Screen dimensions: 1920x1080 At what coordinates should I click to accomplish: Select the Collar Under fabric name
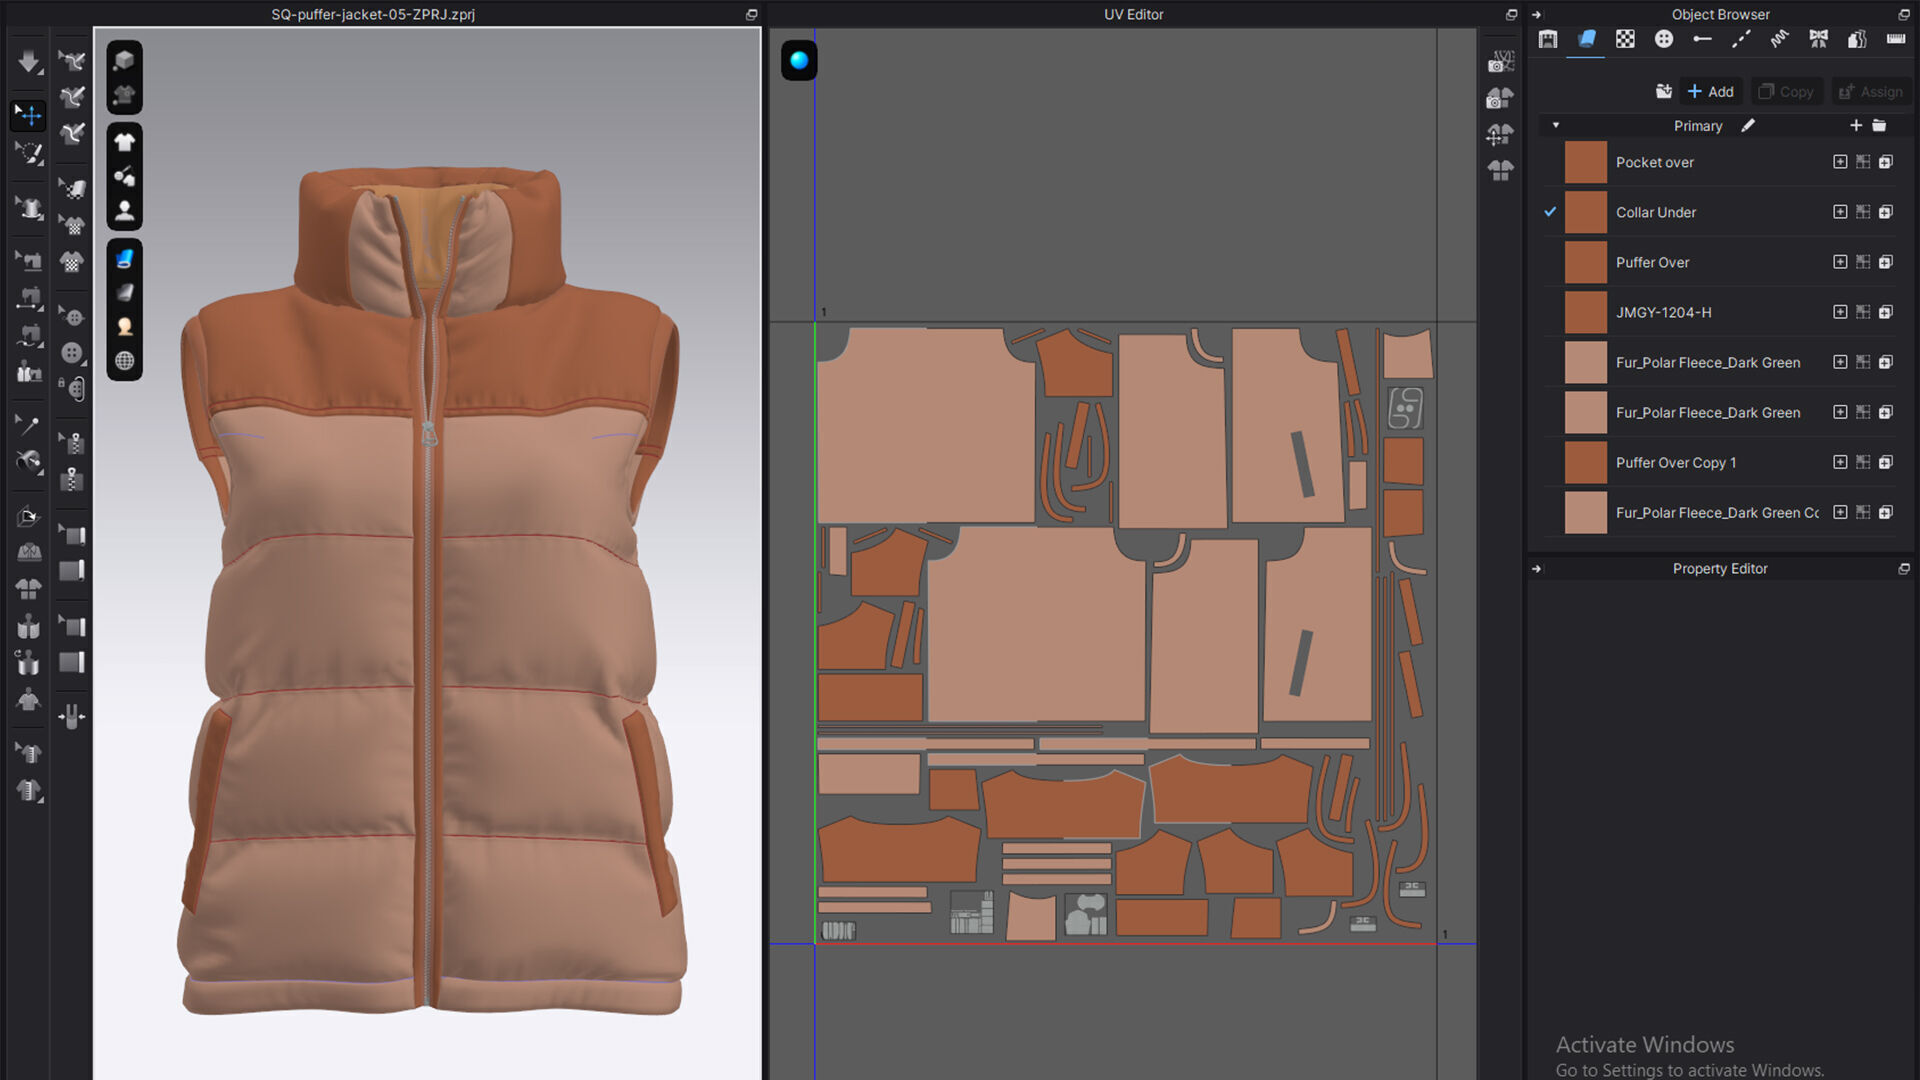tap(1656, 212)
